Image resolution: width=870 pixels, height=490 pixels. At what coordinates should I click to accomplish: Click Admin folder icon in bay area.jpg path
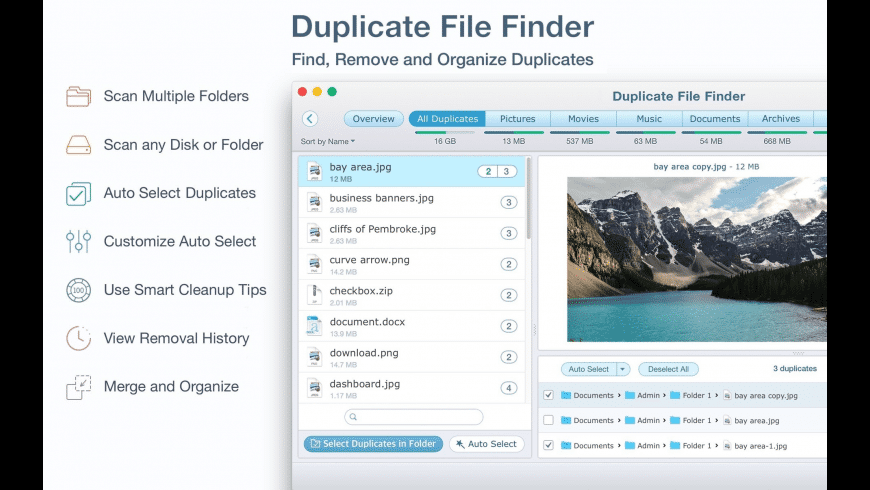tap(630, 420)
